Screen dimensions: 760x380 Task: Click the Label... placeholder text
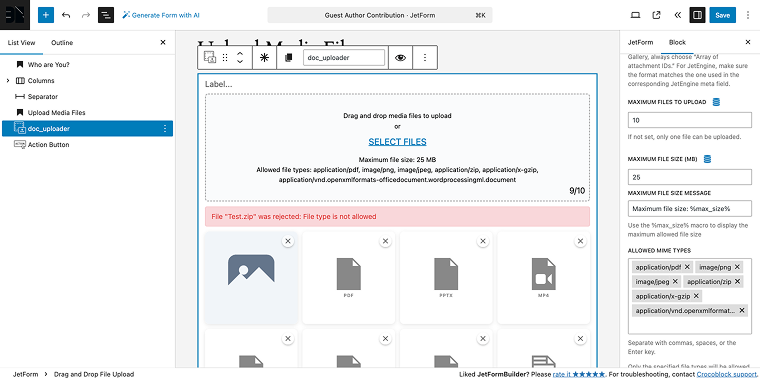219,84
